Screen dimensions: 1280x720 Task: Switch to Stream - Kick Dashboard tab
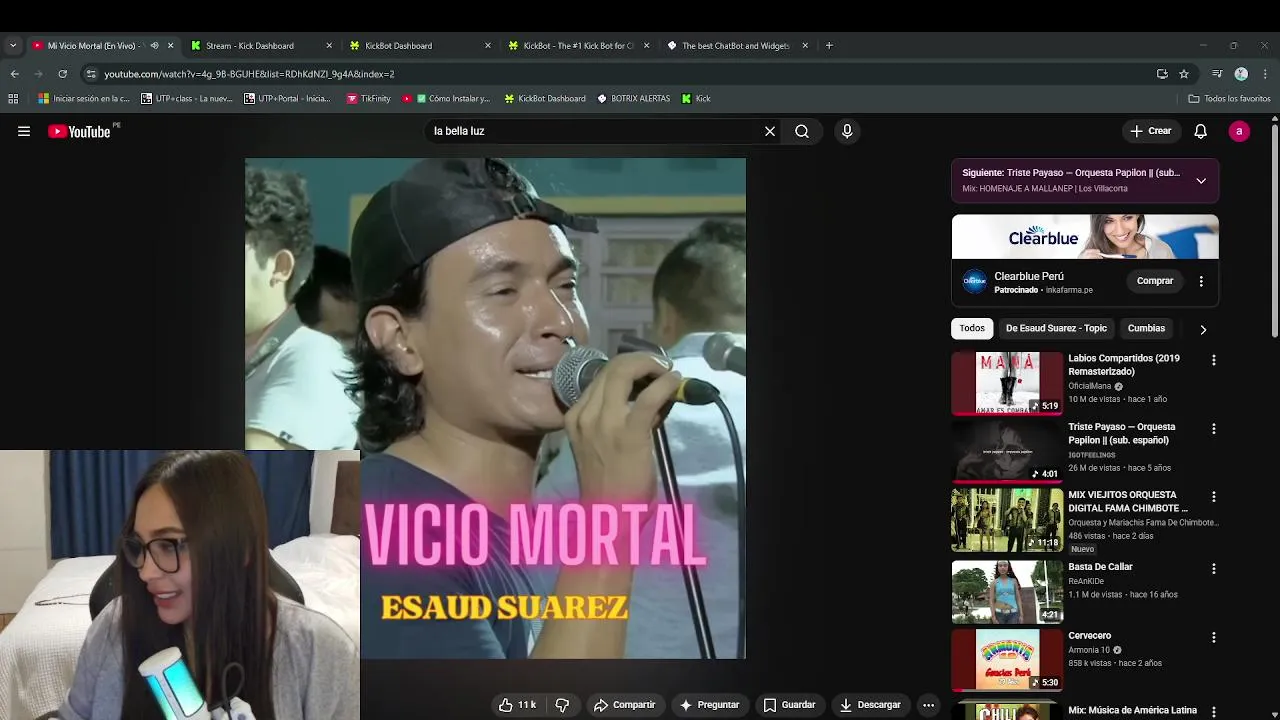point(260,46)
